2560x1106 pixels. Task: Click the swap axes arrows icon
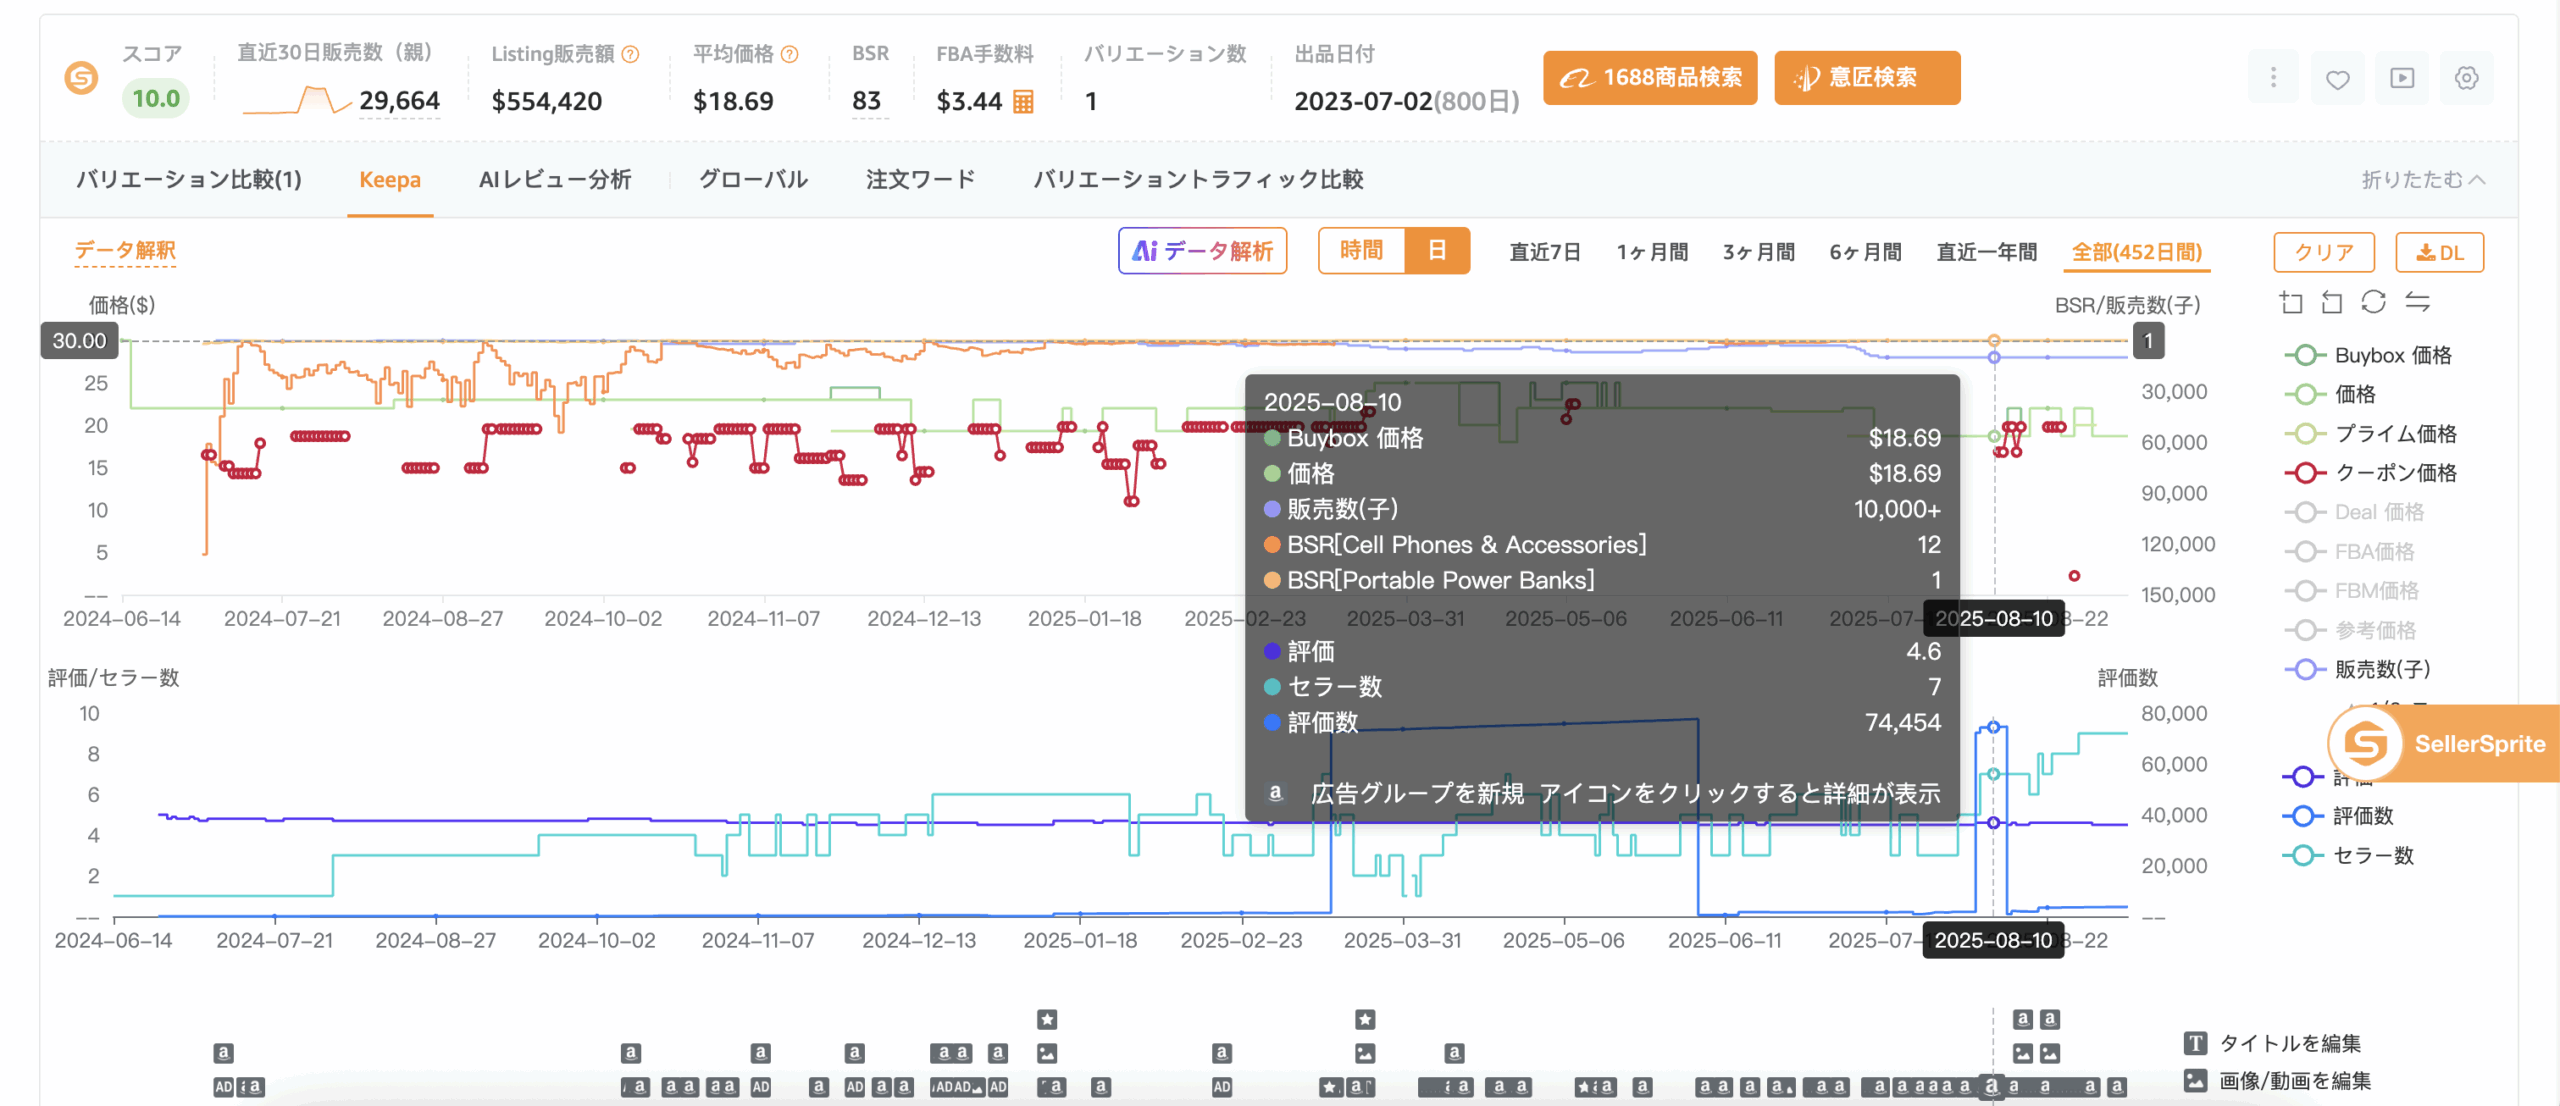pos(2418,302)
